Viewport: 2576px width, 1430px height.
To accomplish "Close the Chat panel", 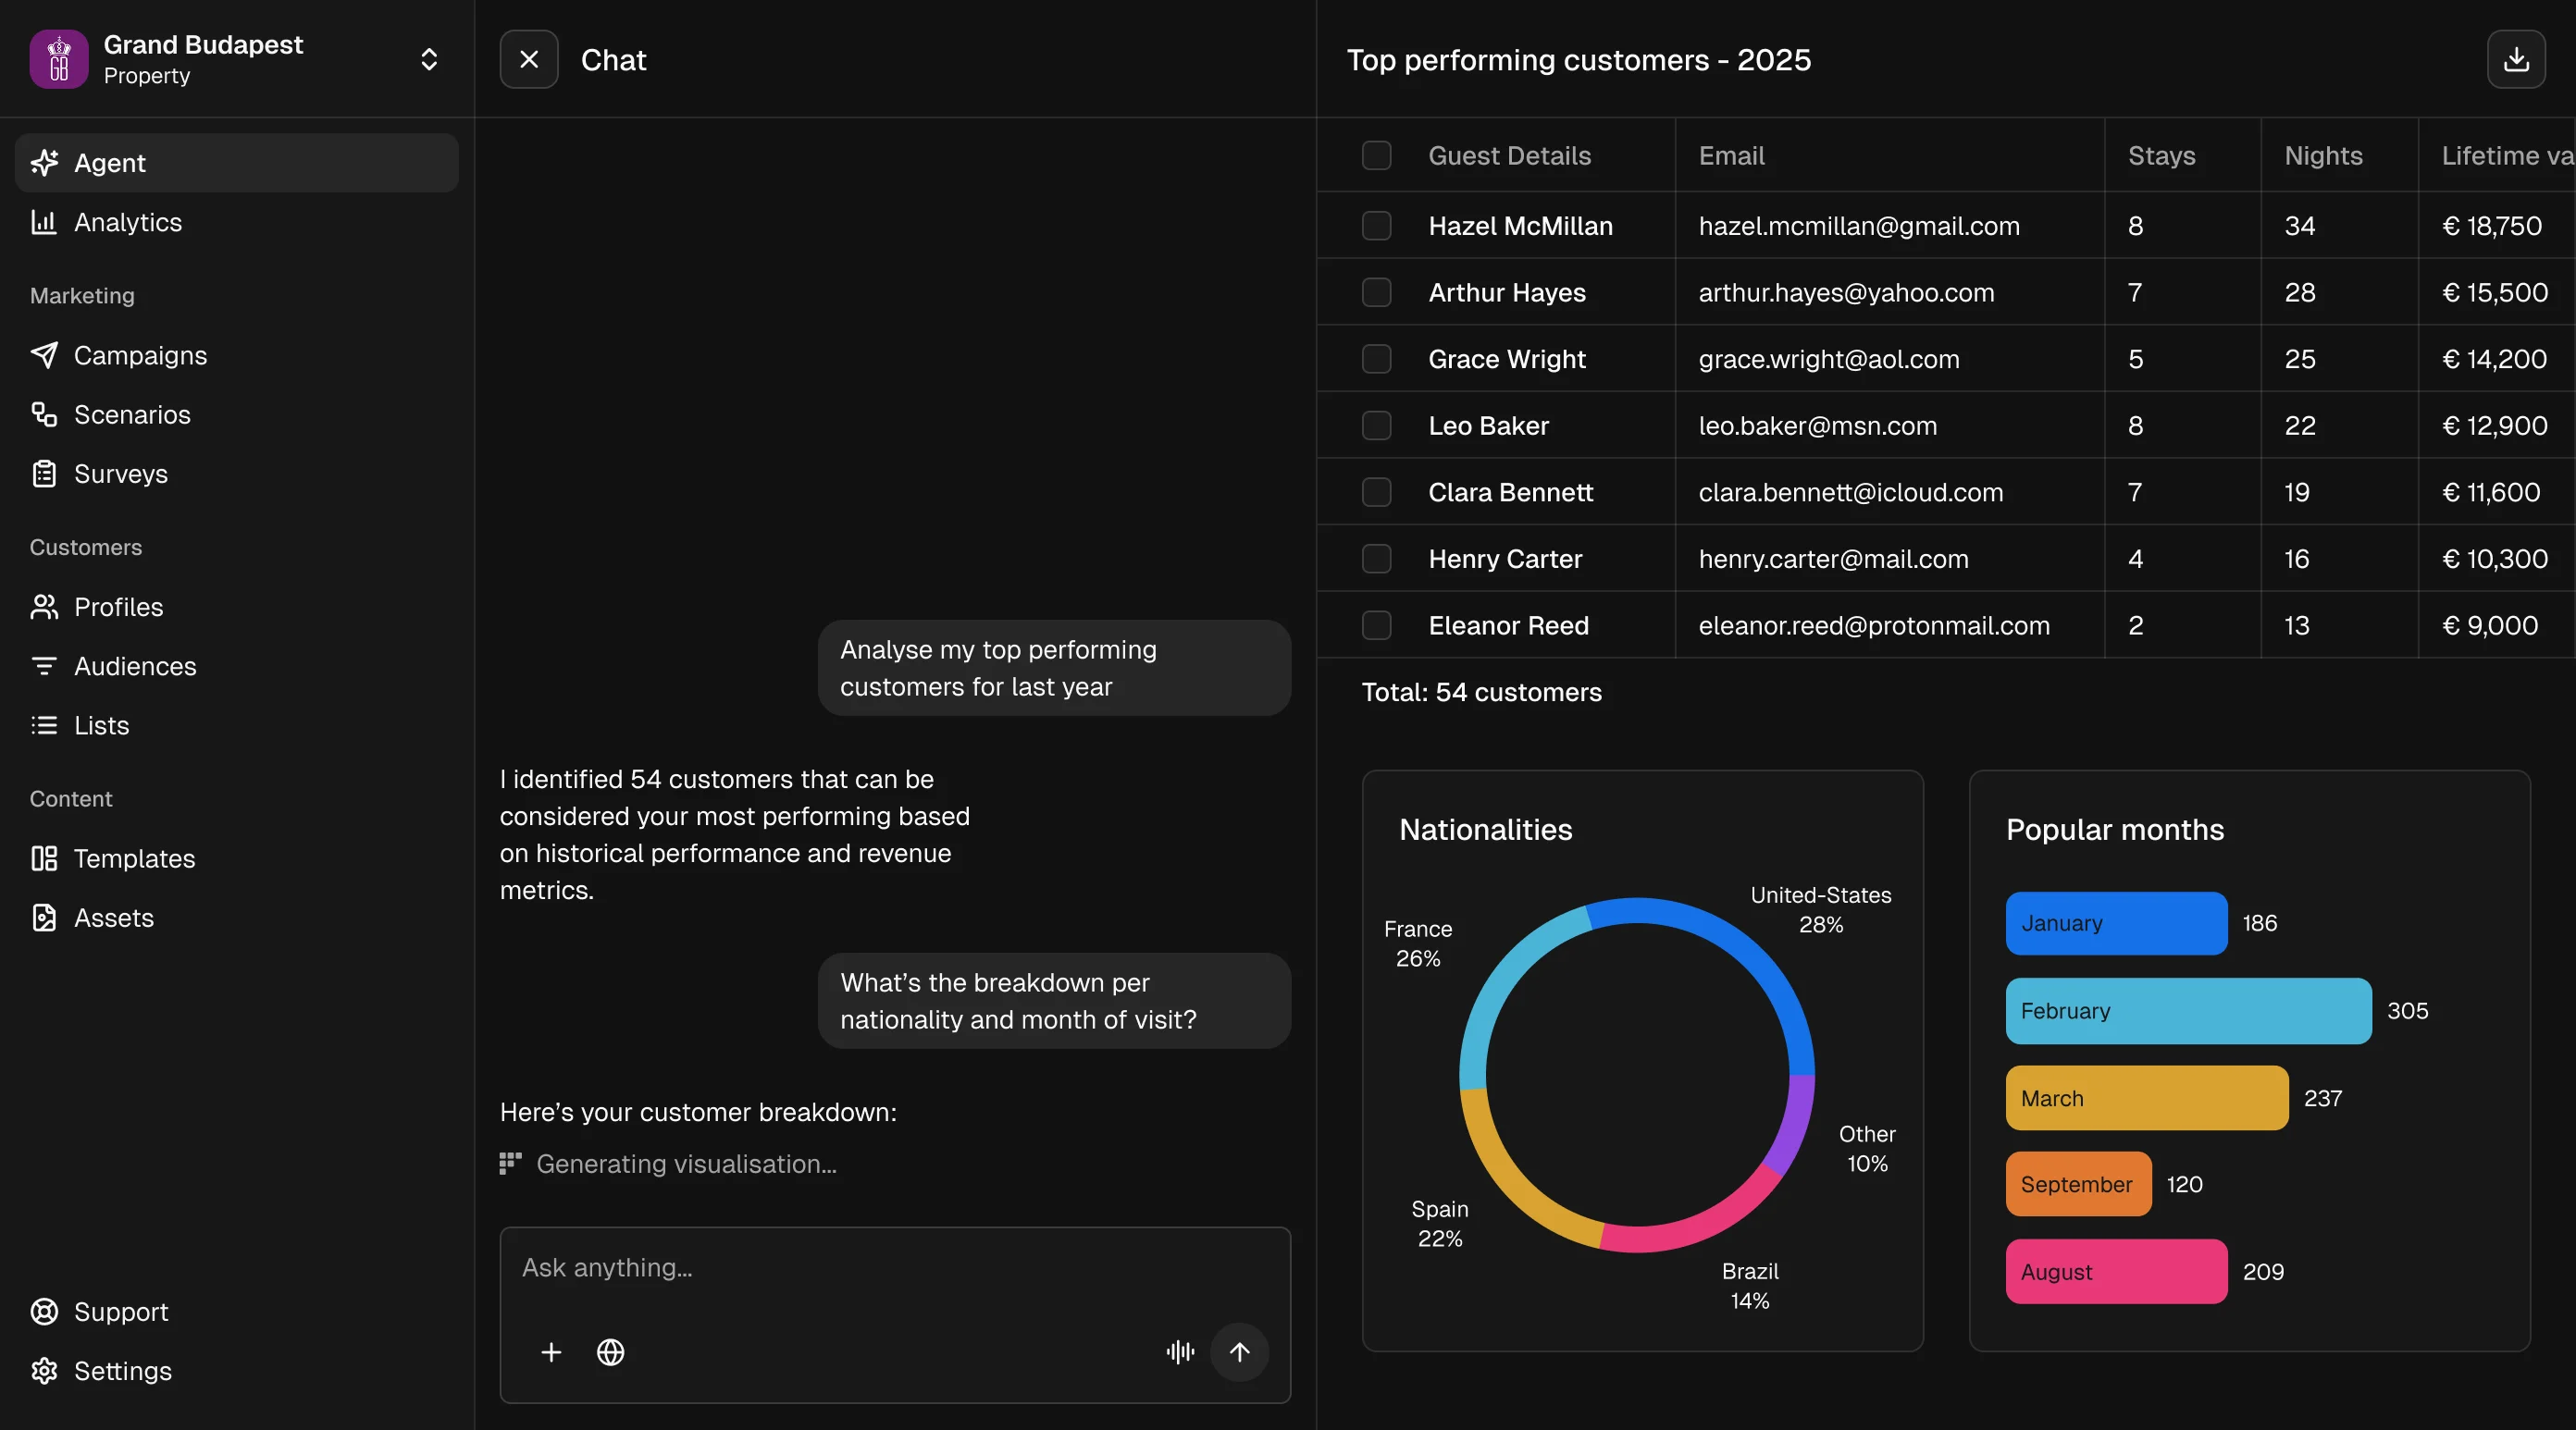I will [x=529, y=59].
